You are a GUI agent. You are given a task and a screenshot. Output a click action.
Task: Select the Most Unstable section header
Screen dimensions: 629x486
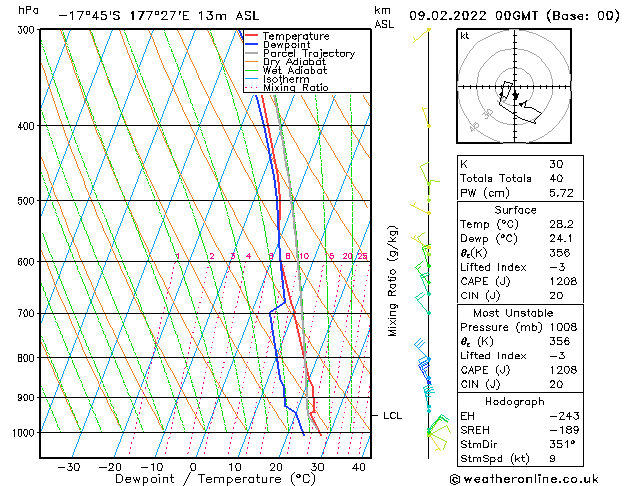coord(515,312)
